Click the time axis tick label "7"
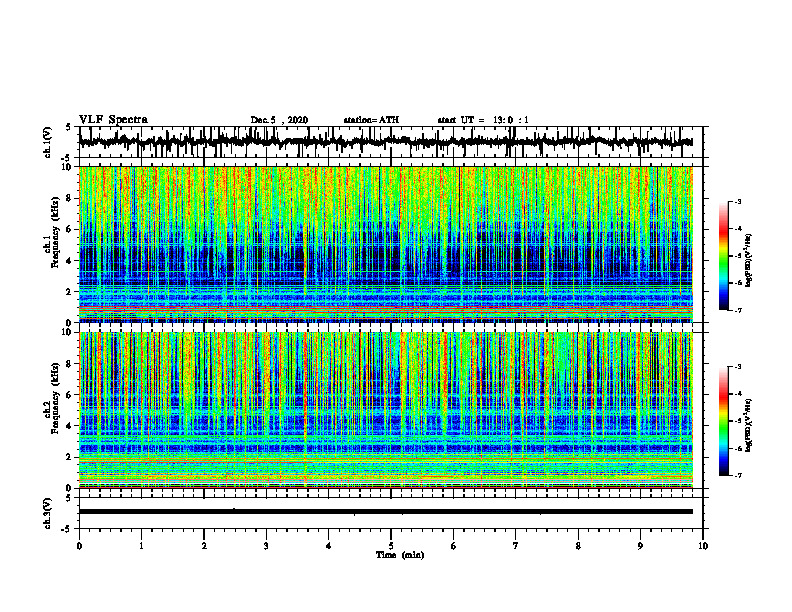The height and width of the screenshot is (612, 792). click(x=516, y=546)
